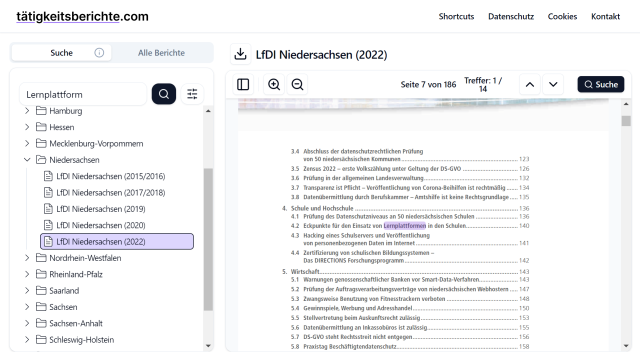Click contents entry 4.3 Hacking eines Schulservers

pyautogui.click(x=410, y=239)
